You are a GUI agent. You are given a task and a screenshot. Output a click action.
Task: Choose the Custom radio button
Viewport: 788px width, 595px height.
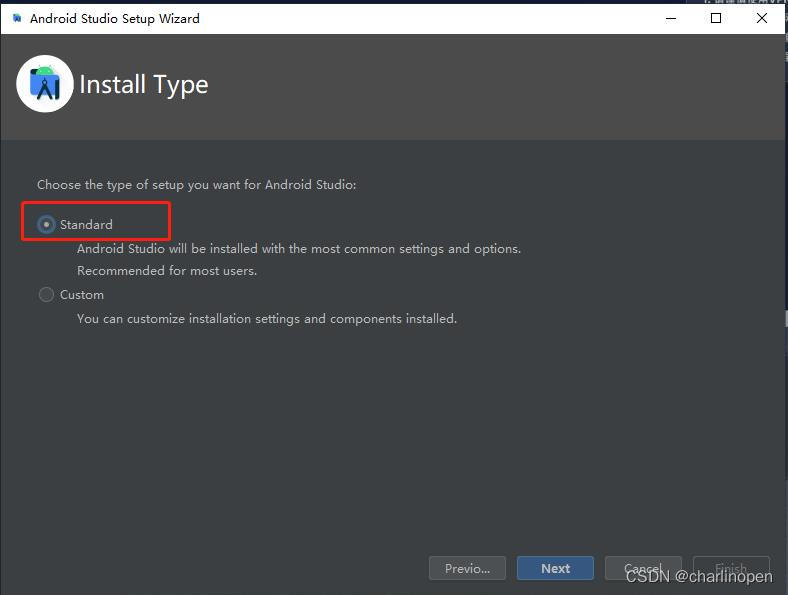click(x=46, y=295)
